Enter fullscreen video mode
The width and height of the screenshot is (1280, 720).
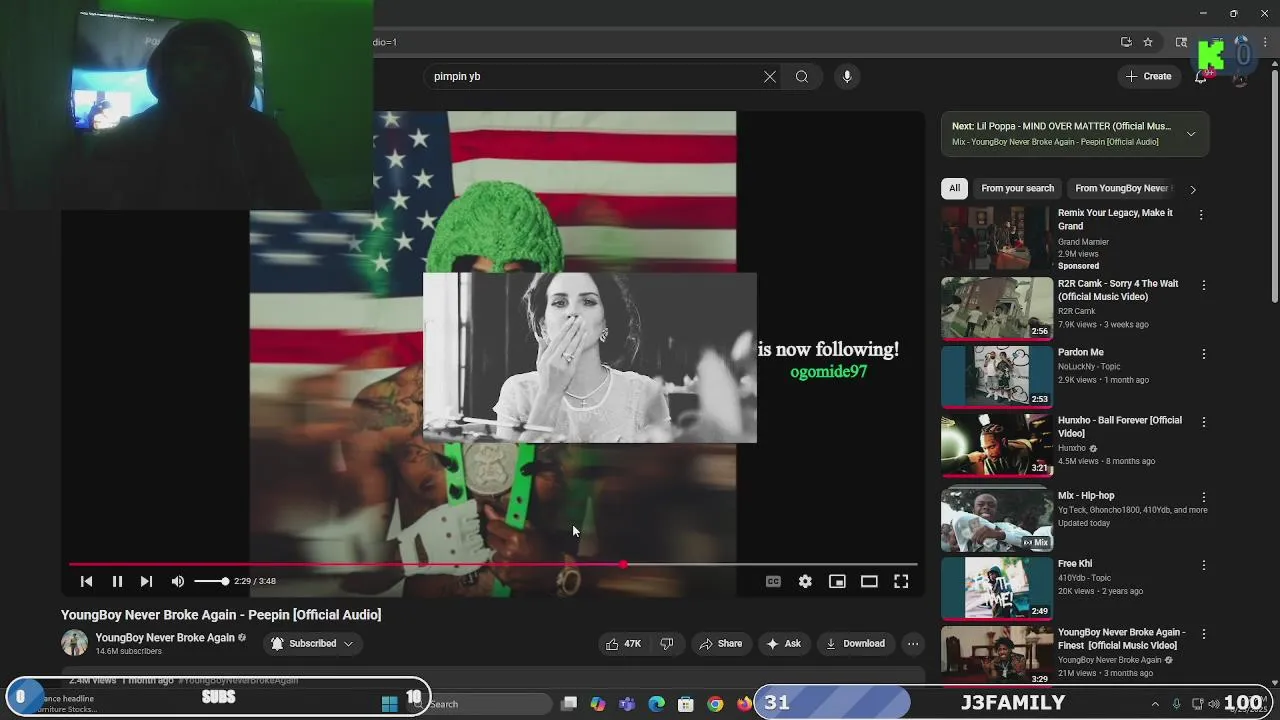pyautogui.click(x=901, y=581)
